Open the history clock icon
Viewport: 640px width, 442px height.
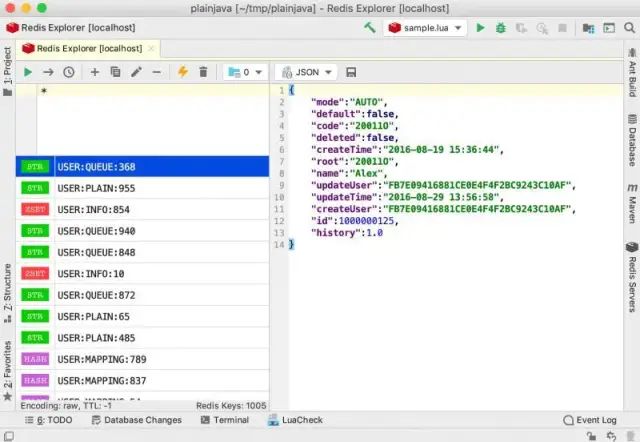point(69,72)
